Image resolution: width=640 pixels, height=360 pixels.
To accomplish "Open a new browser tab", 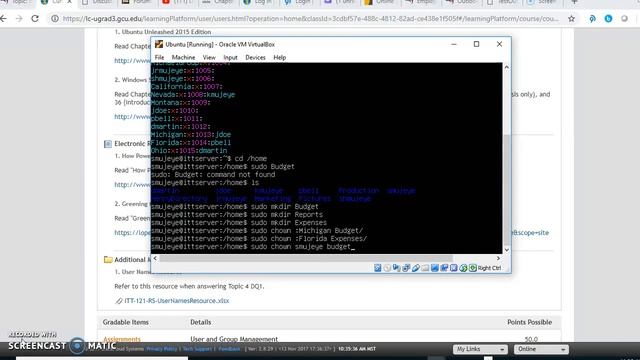I will pos(574,2).
